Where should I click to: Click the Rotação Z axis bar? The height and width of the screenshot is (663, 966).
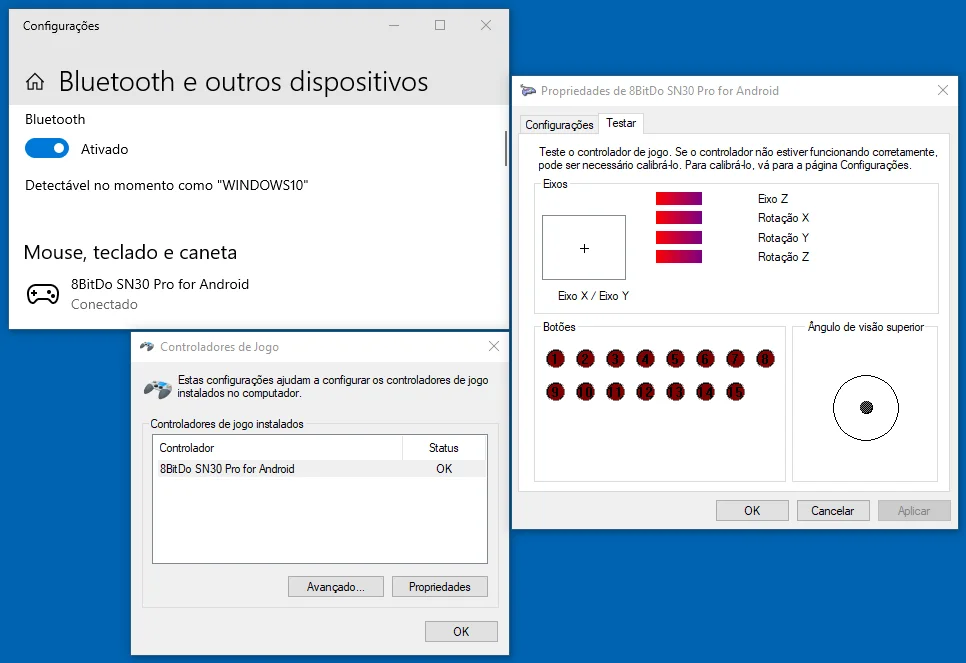678,256
